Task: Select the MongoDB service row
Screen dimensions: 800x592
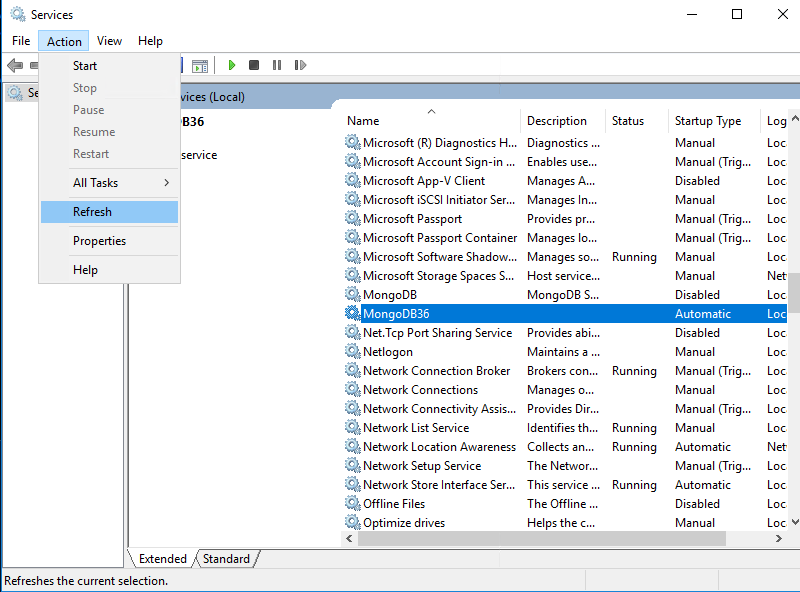Action: [x=565, y=294]
